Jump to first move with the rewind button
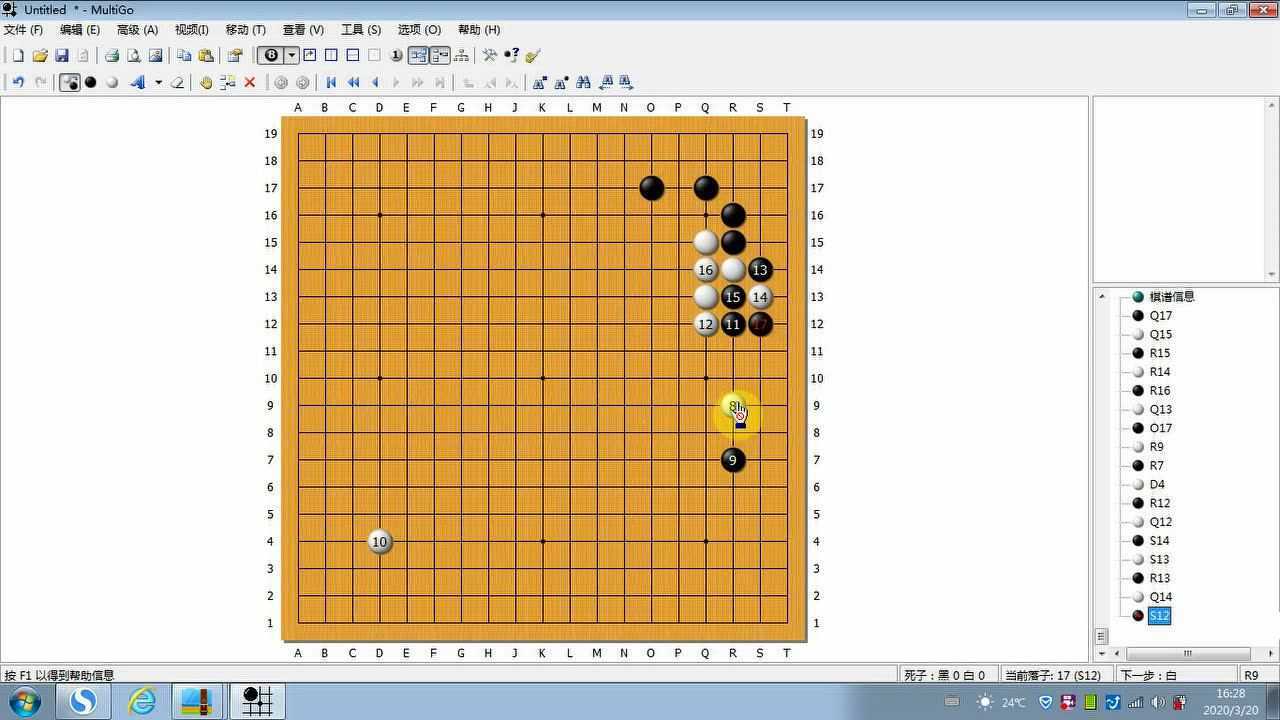The height and width of the screenshot is (720, 1280). point(330,83)
